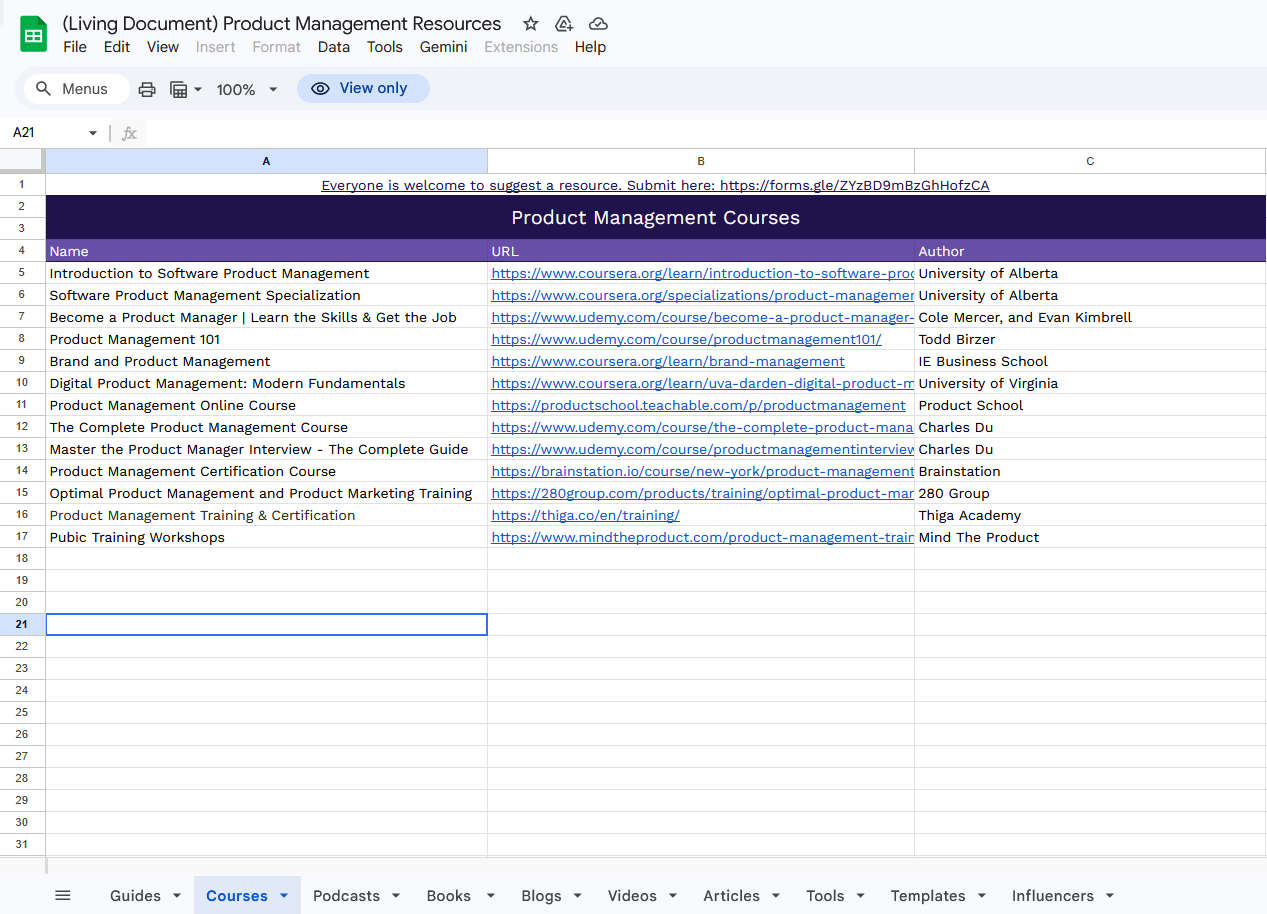Click the Google Sheets home logo

tap(33, 34)
